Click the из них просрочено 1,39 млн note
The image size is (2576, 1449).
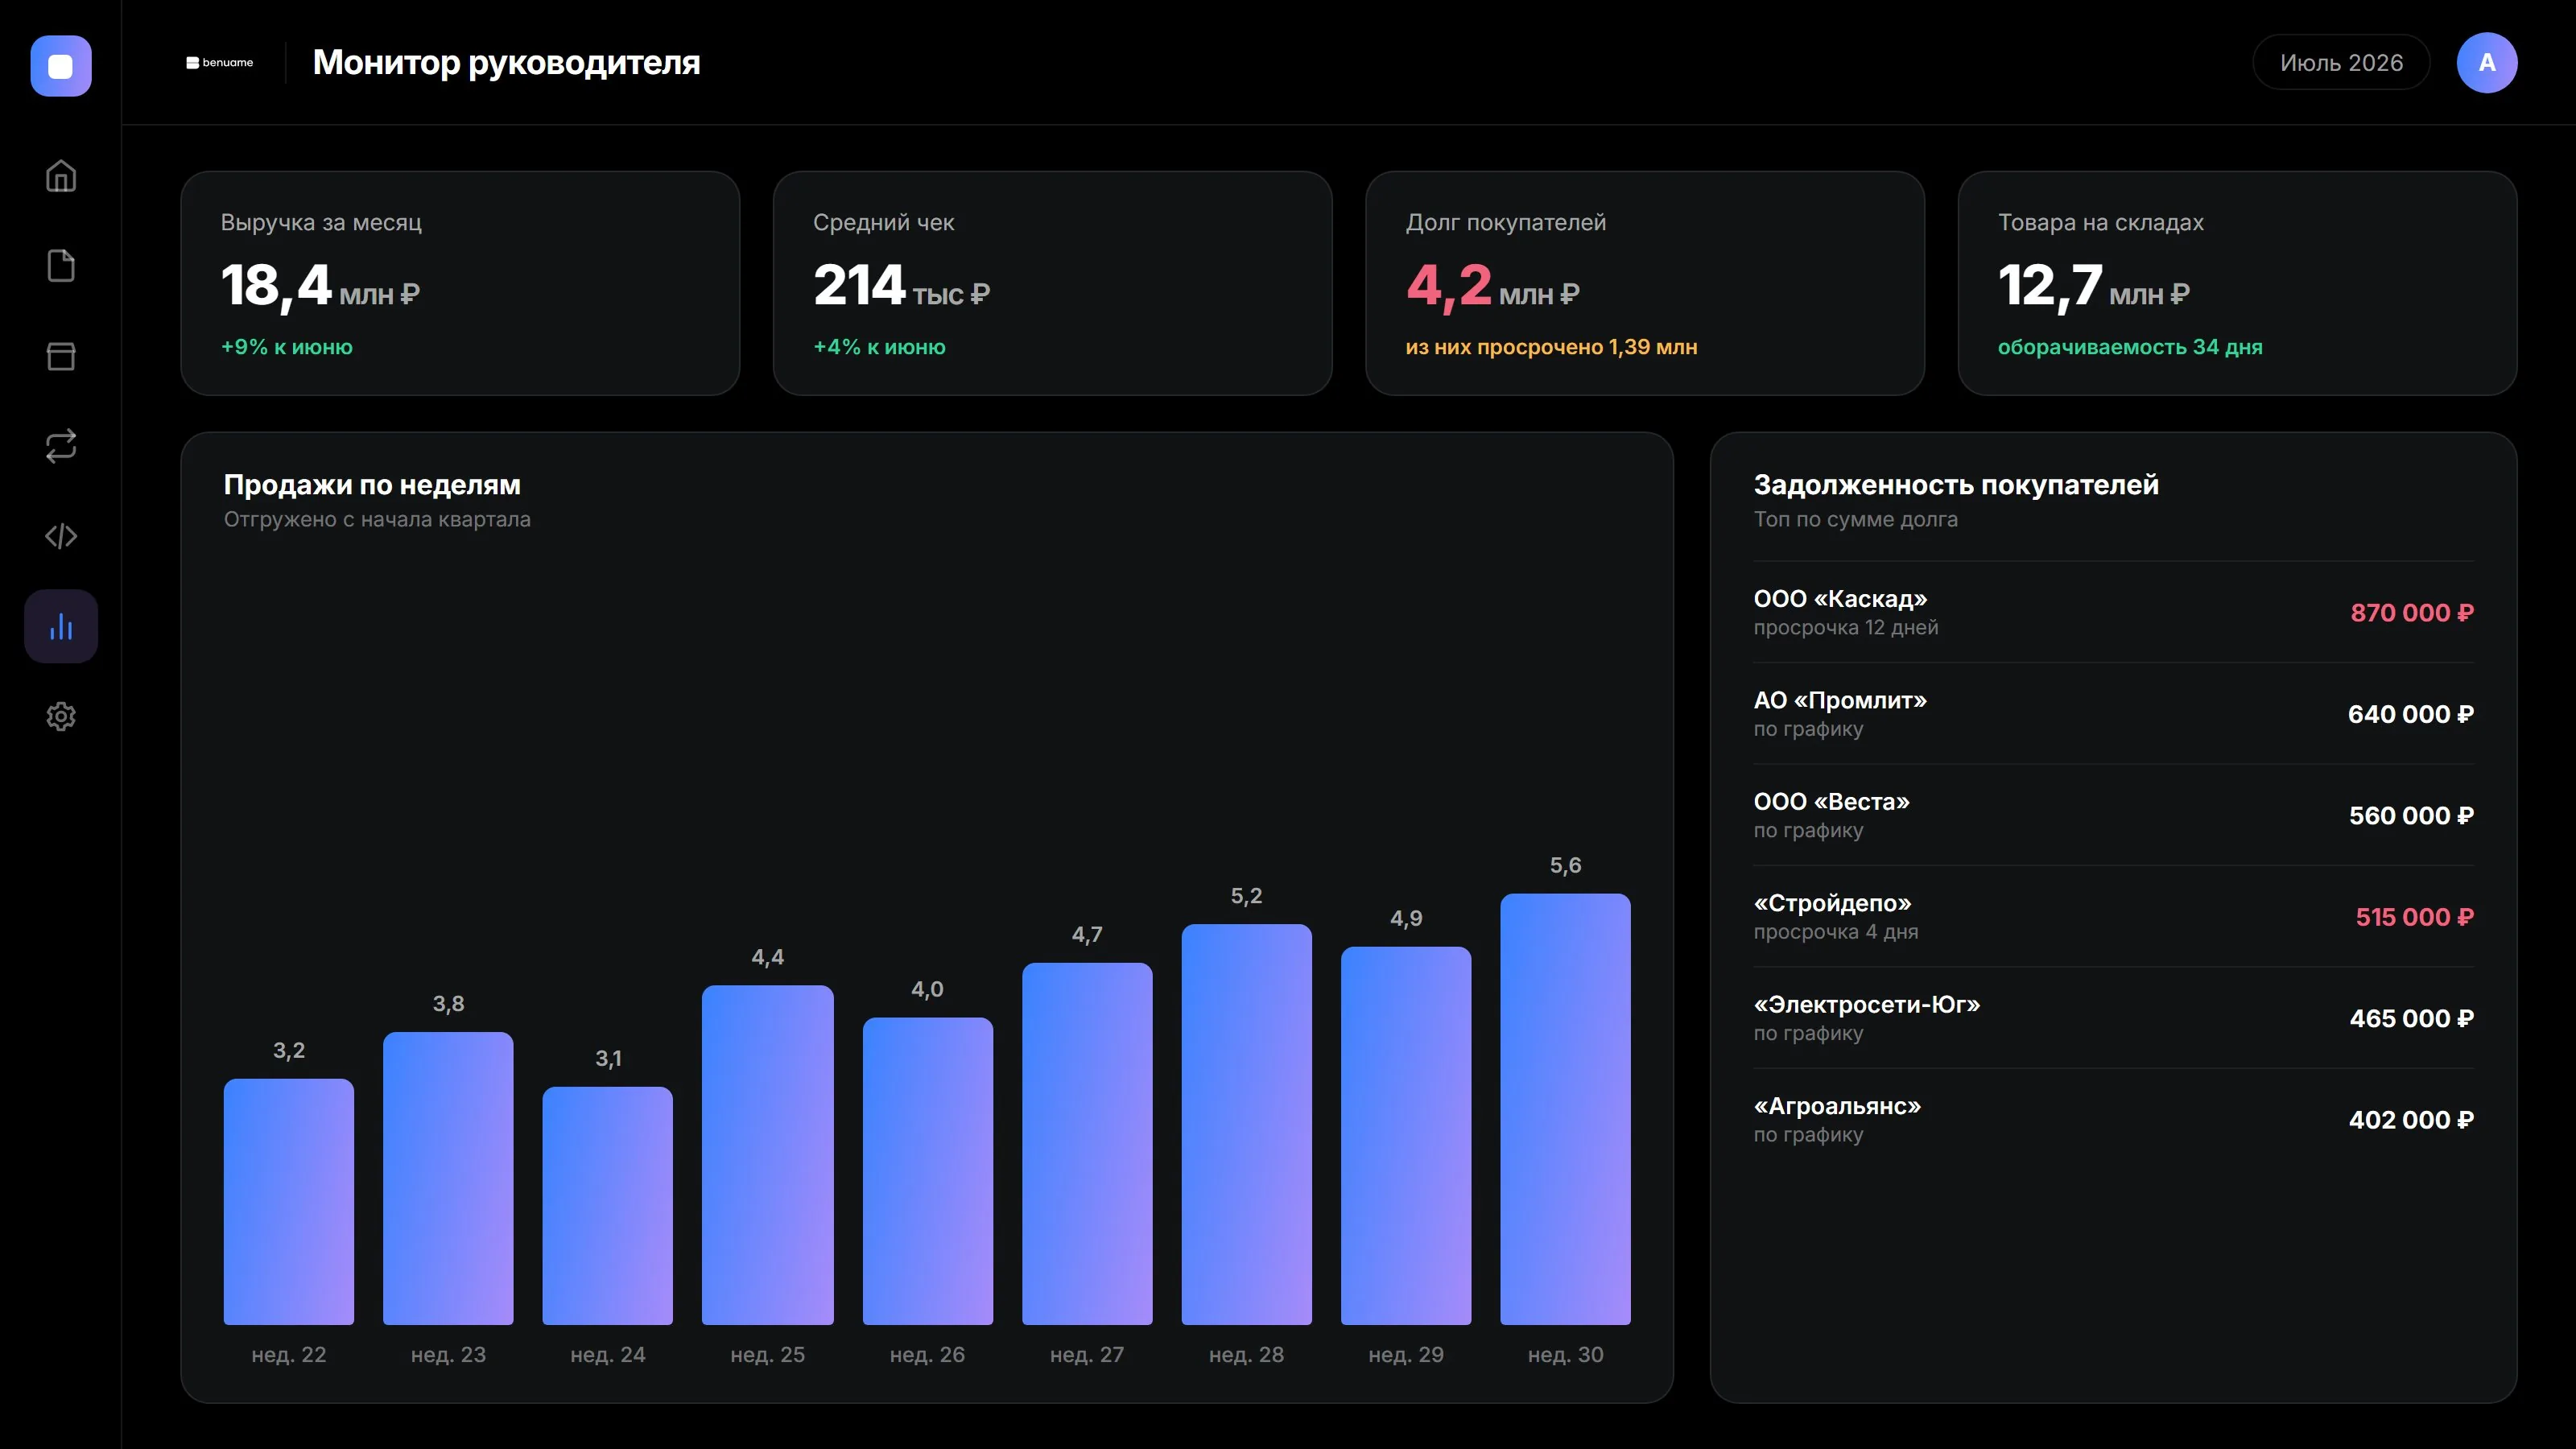1551,347
